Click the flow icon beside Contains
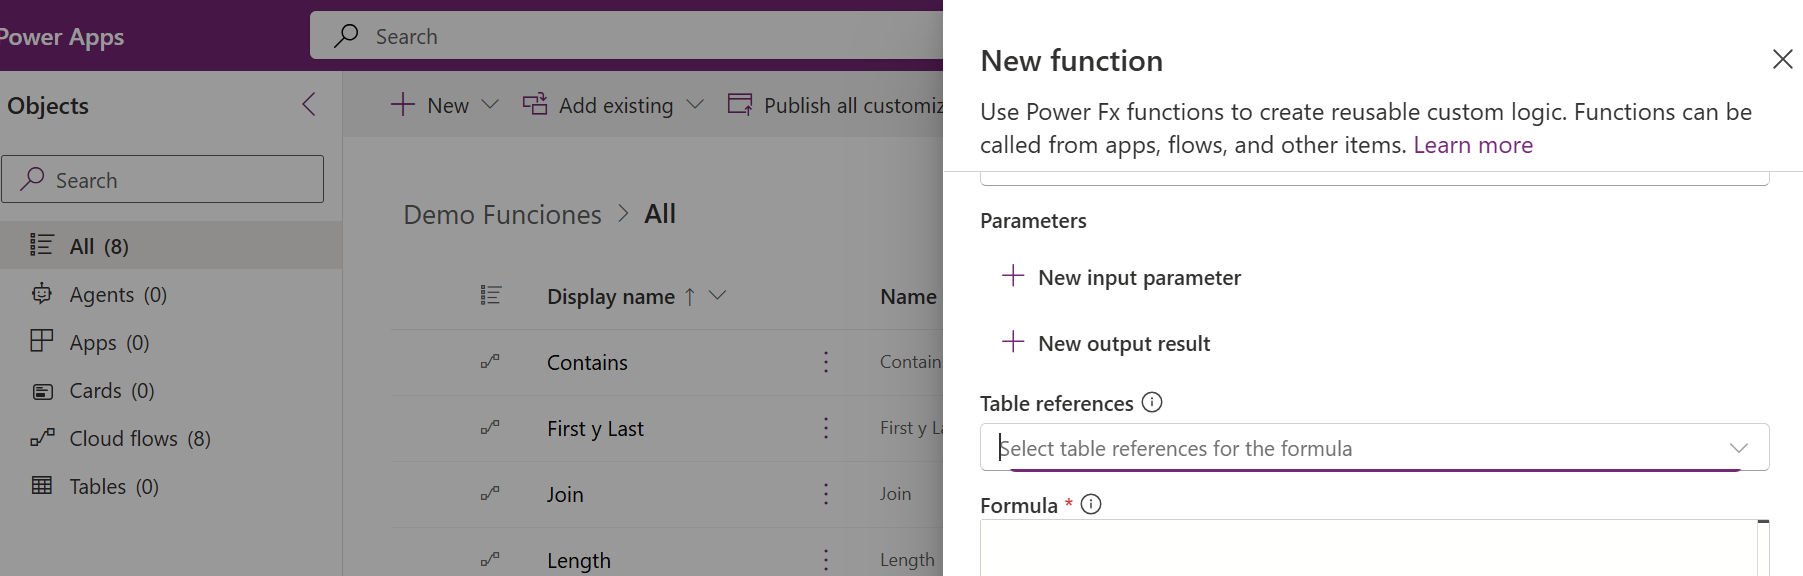The width and height of the screenshot is (1803, 576). pos(490,361)
